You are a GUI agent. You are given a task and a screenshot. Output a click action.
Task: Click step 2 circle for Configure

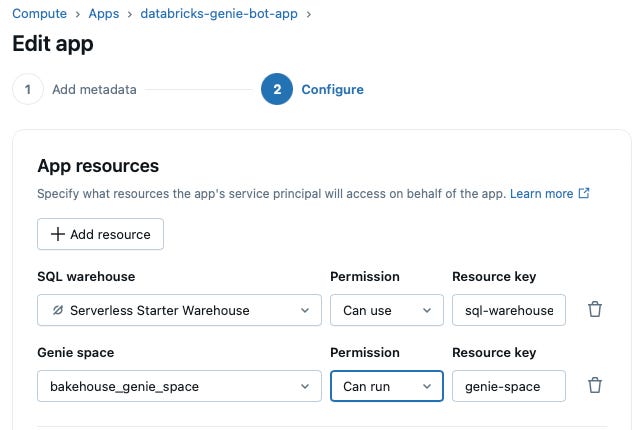click(x=277, y=89)
